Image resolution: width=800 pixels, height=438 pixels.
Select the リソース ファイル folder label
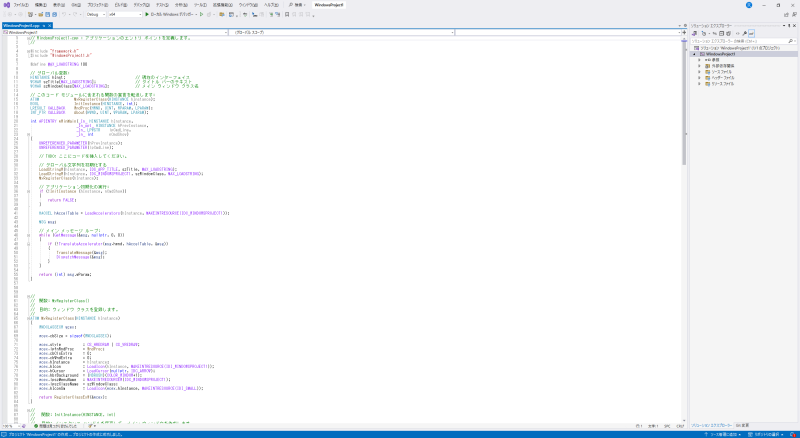722,84
